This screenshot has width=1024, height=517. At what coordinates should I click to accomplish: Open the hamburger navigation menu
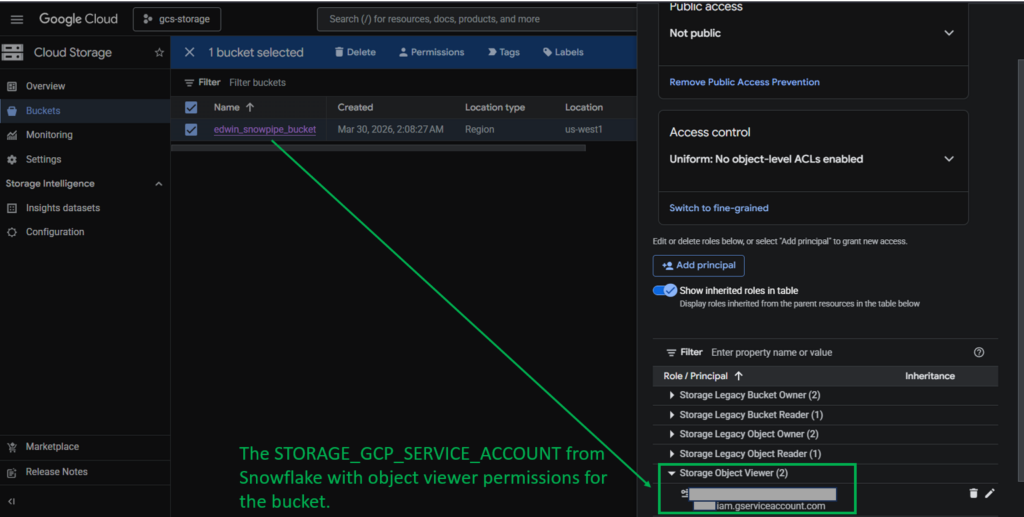(17, 20)
